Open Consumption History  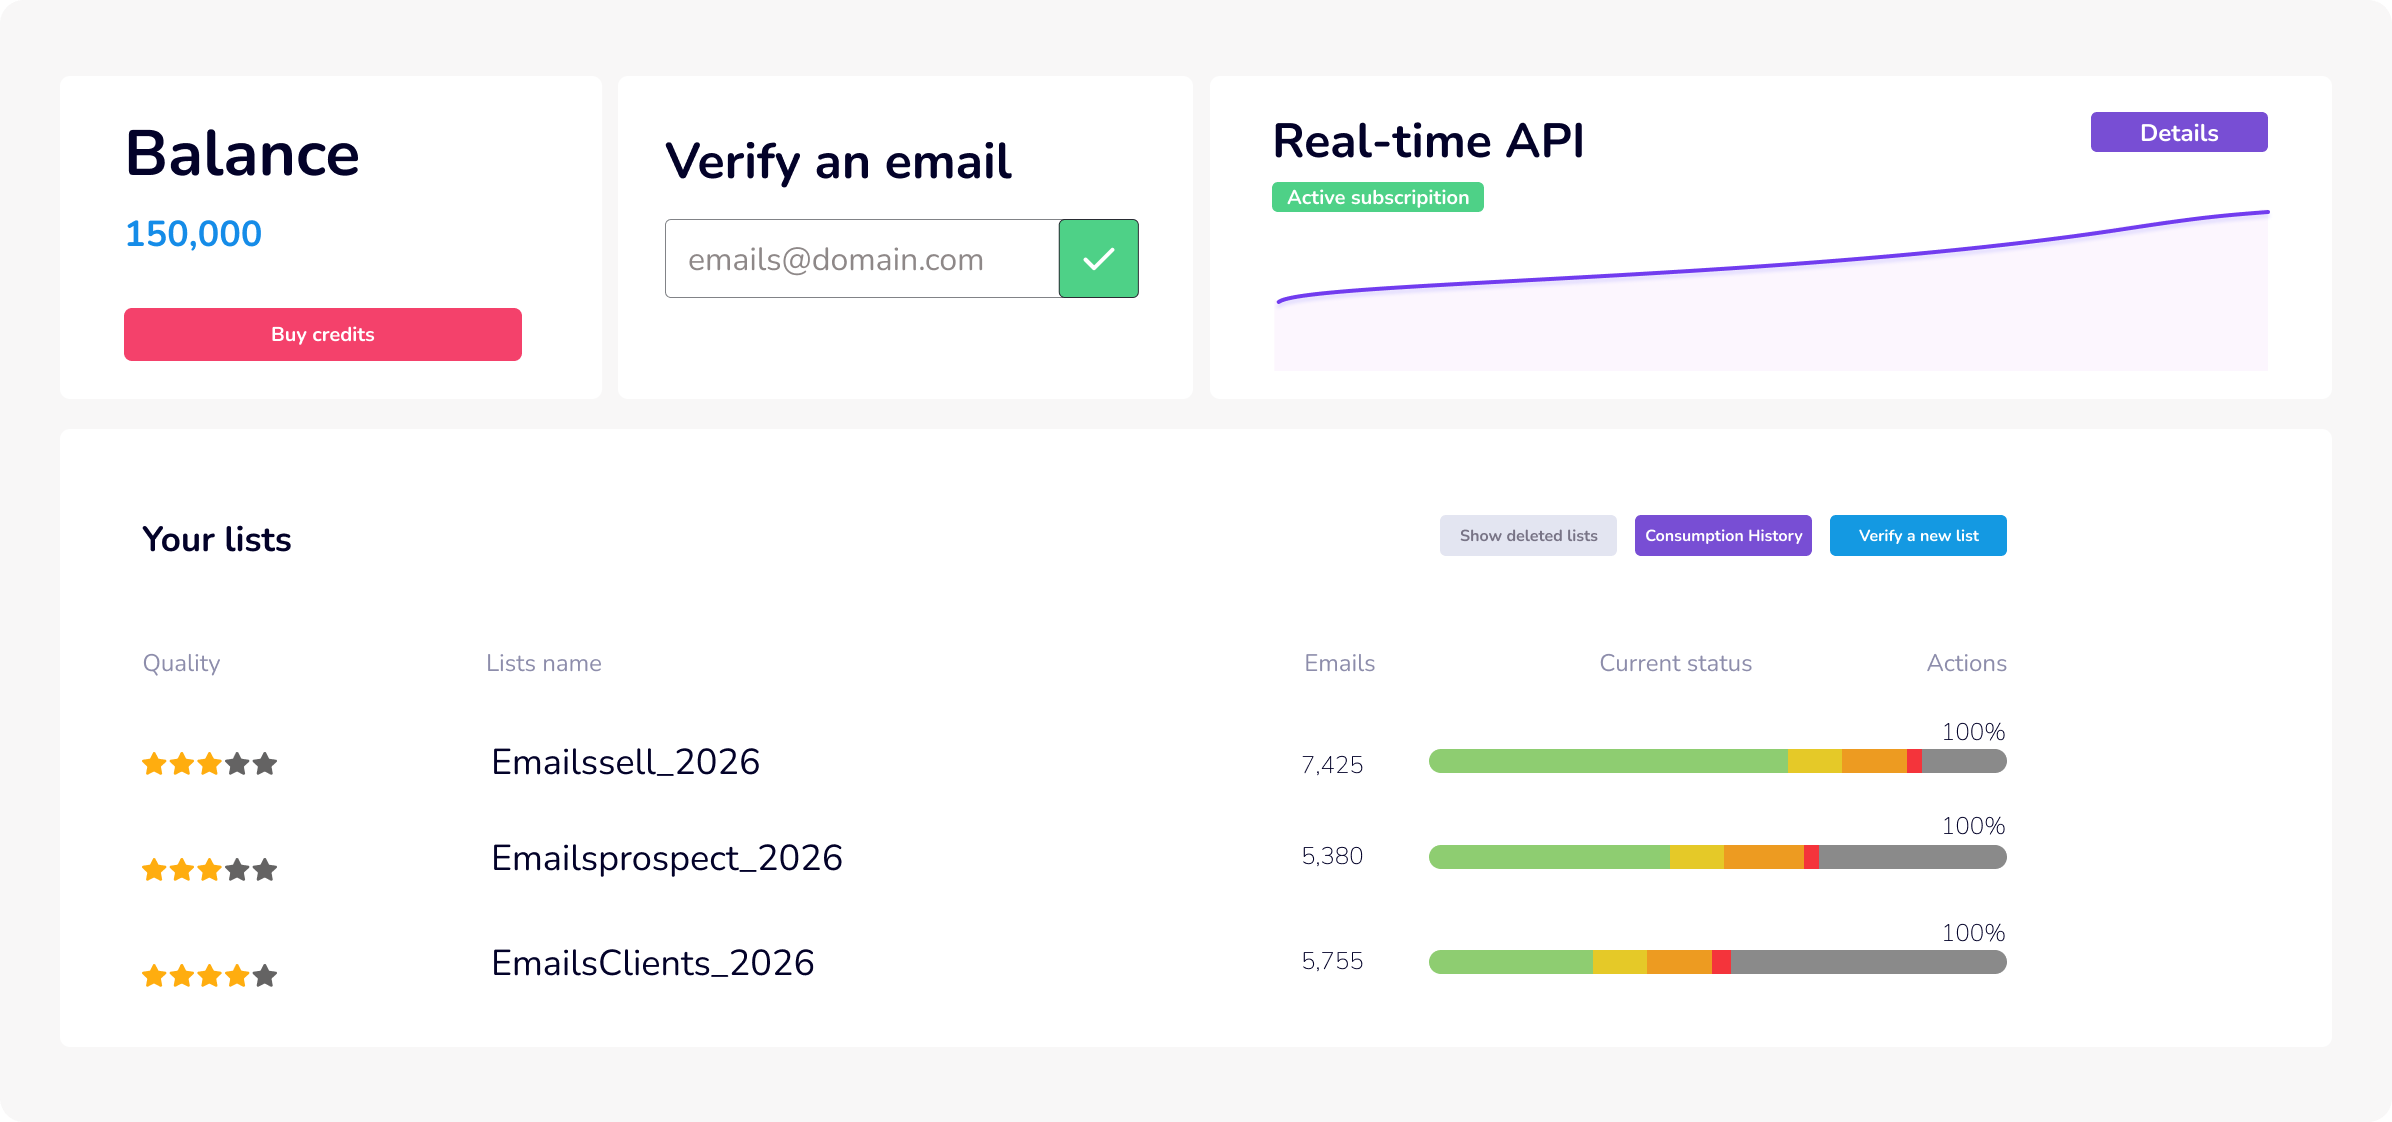point(1722,536)
